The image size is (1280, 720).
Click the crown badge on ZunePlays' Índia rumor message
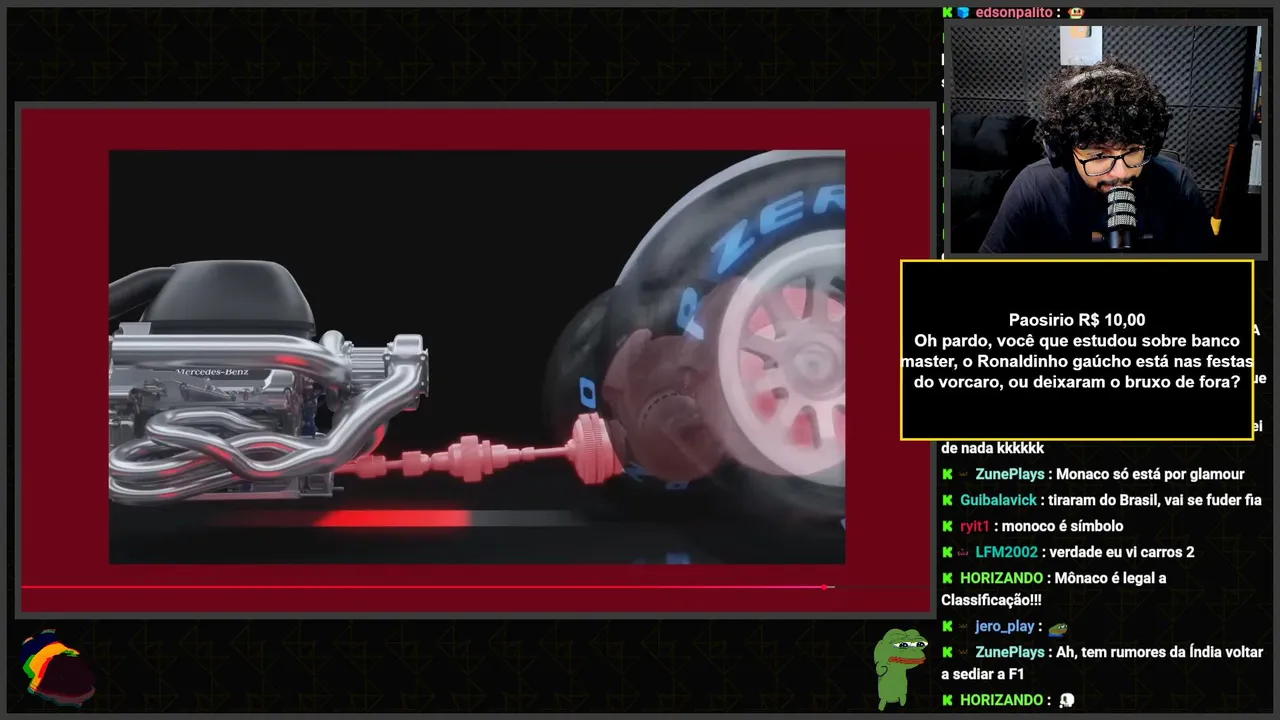[x=964, y=652]
